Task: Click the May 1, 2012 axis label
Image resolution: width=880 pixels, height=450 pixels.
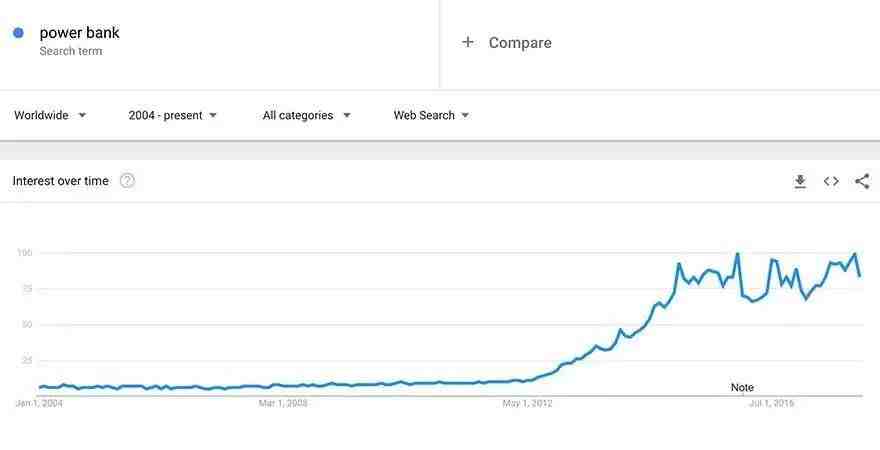Action: [x=528, y=403]
